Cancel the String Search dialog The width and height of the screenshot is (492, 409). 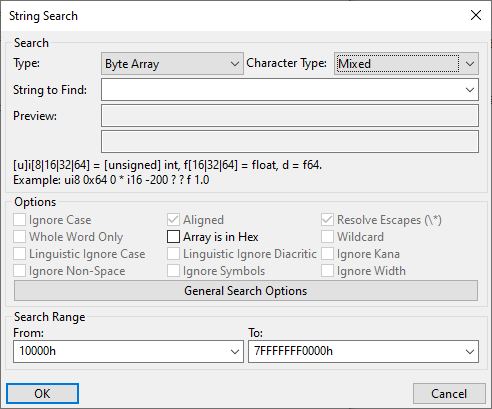click(x=449, y=393)
